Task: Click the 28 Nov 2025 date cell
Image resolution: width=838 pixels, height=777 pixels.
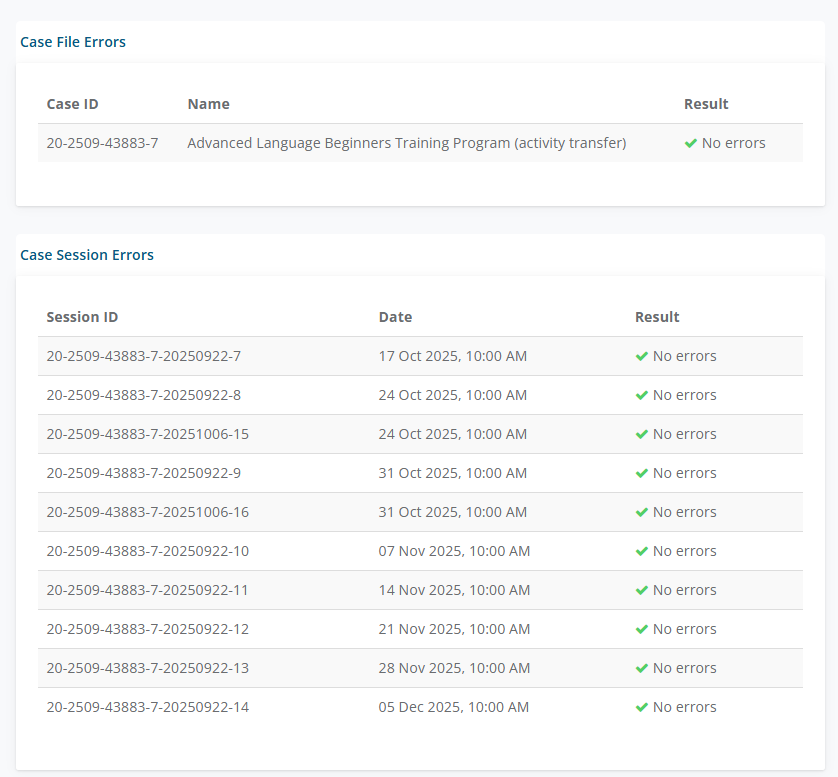Action: click(x=454, y=668)
